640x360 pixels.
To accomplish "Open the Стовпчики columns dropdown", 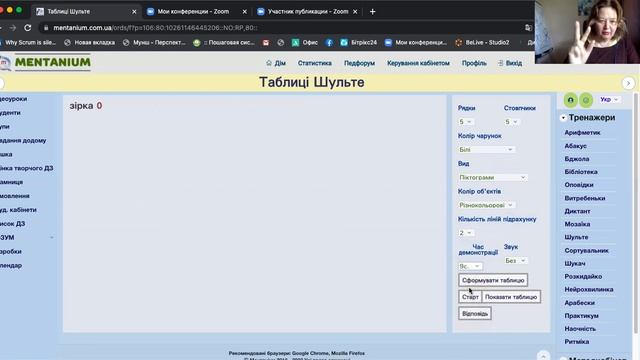I will pyautogui.click(x=511, y=122).
